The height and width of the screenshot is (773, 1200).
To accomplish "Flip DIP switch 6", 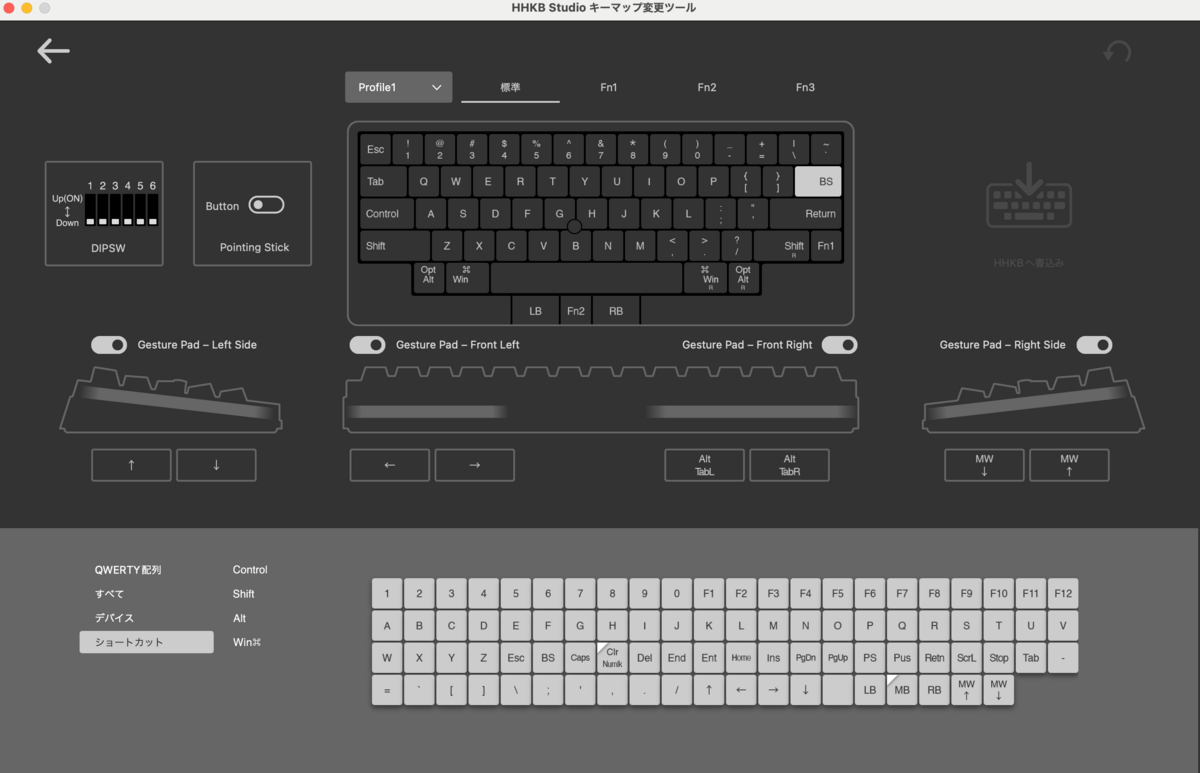I will click(x=153, y=209).
